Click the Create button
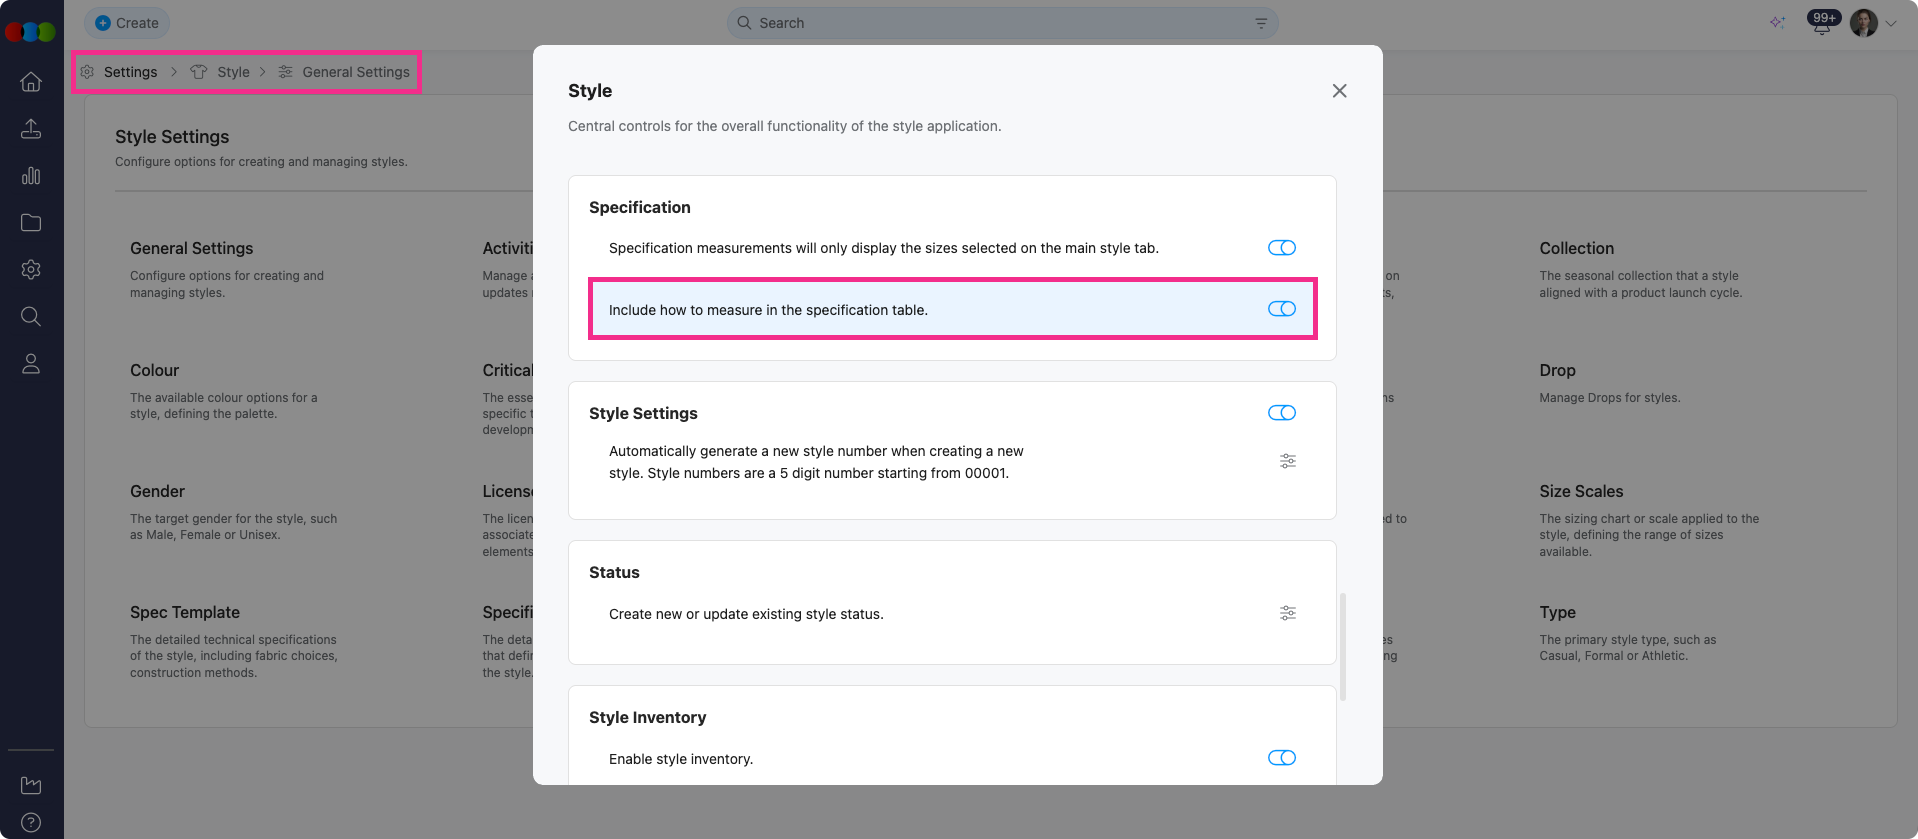Screen dimensions: 1918x839 point(127,23)
